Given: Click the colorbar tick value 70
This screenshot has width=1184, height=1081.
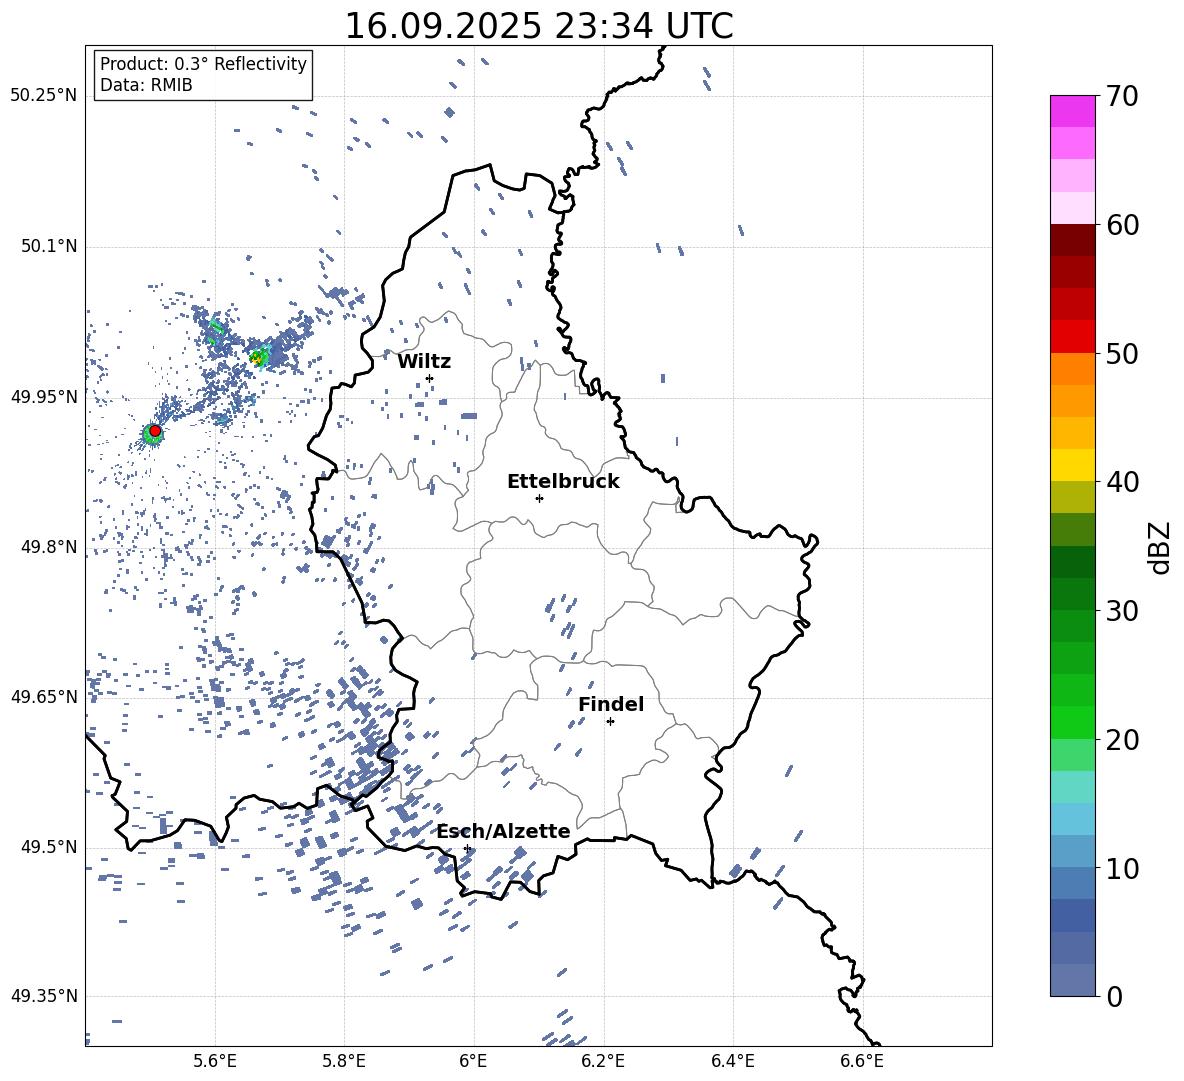Looking at the screenshot, I should (1122, 96).
